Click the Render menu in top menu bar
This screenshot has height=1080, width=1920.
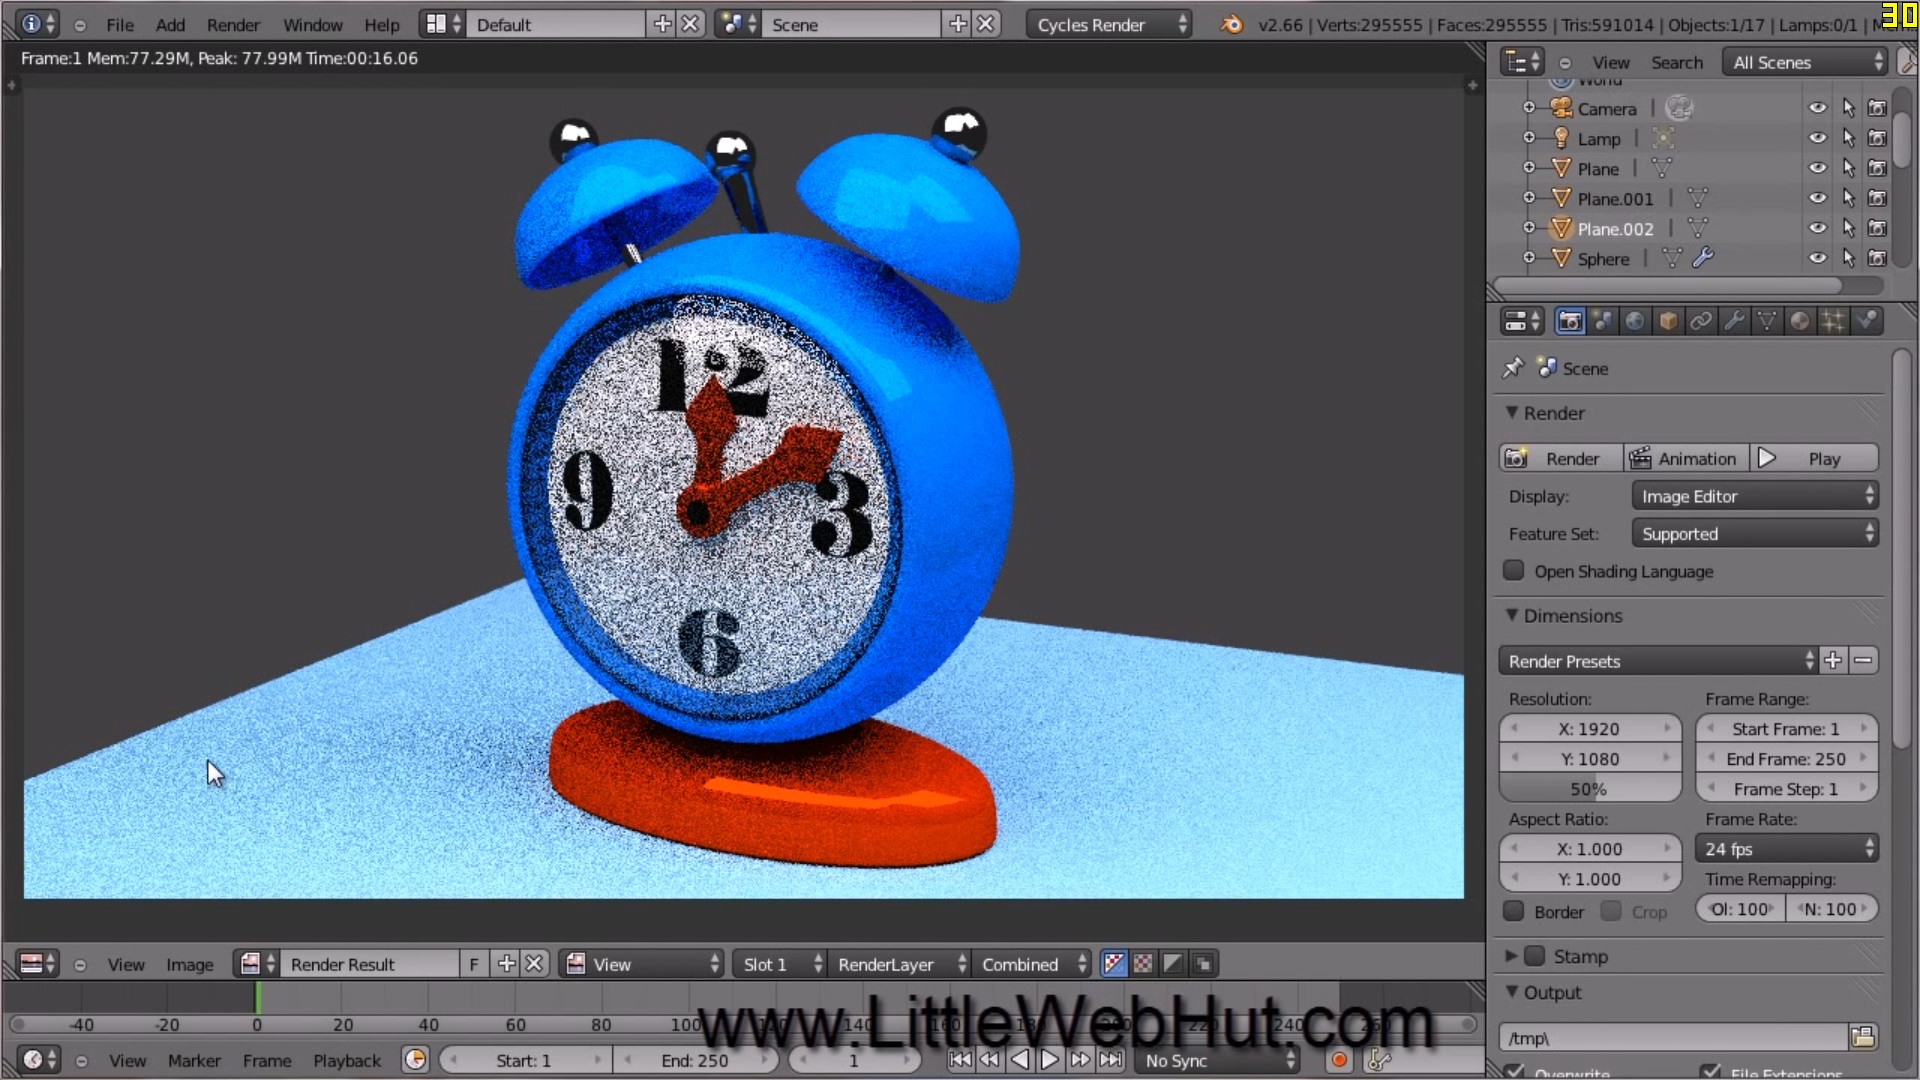pyautogui.click(x=232, y=24)
